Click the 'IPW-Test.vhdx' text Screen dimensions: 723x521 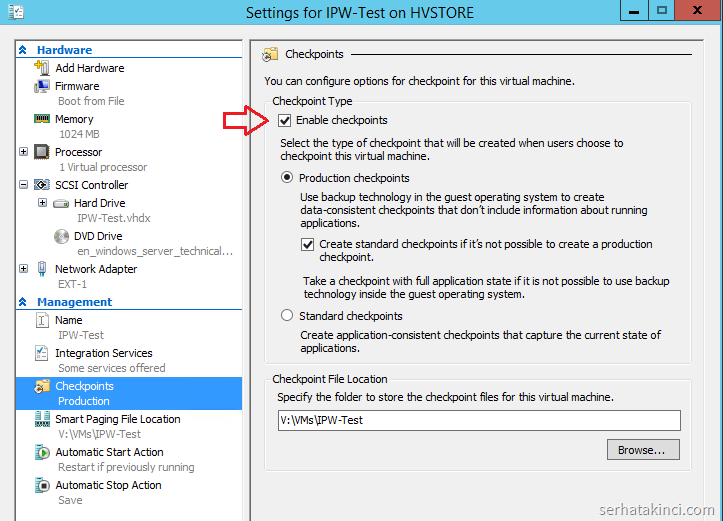click(x=113, y=218)
